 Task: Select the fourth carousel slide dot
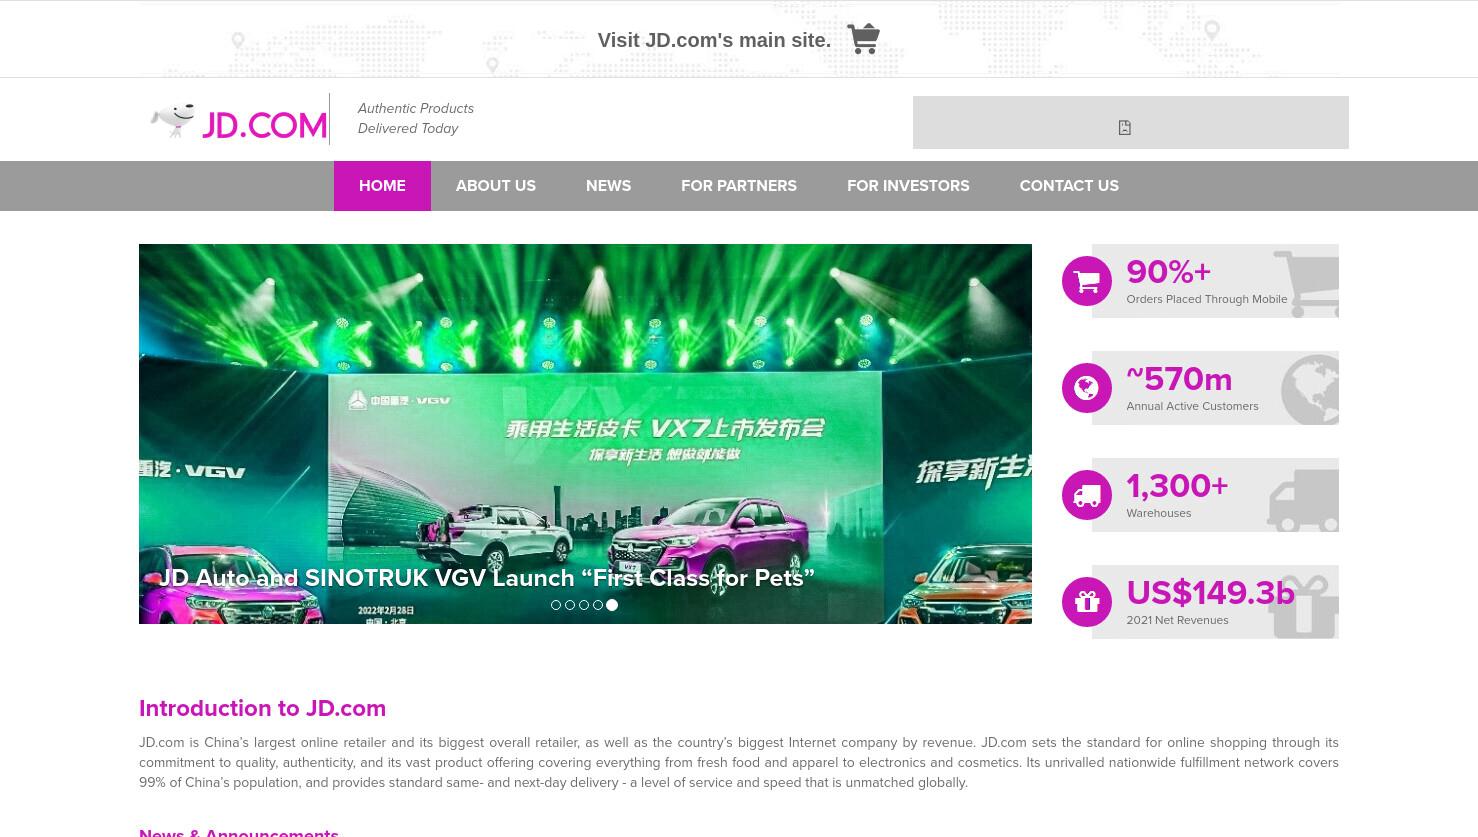(x=598, y=605)
